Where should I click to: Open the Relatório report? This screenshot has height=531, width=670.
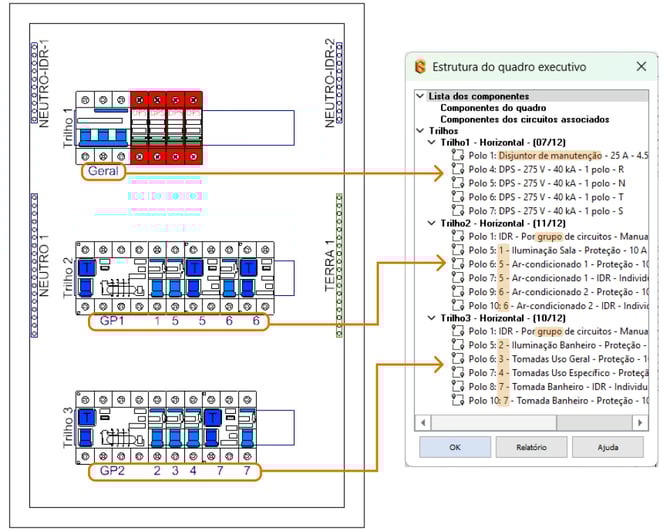pos(531,448)
